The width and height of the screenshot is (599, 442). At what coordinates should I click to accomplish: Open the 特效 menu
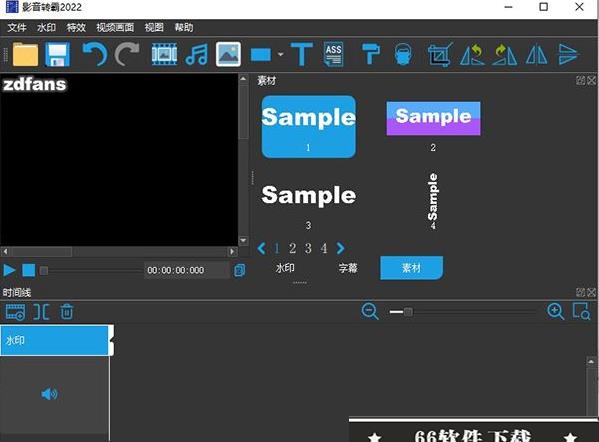click(76, 28)
